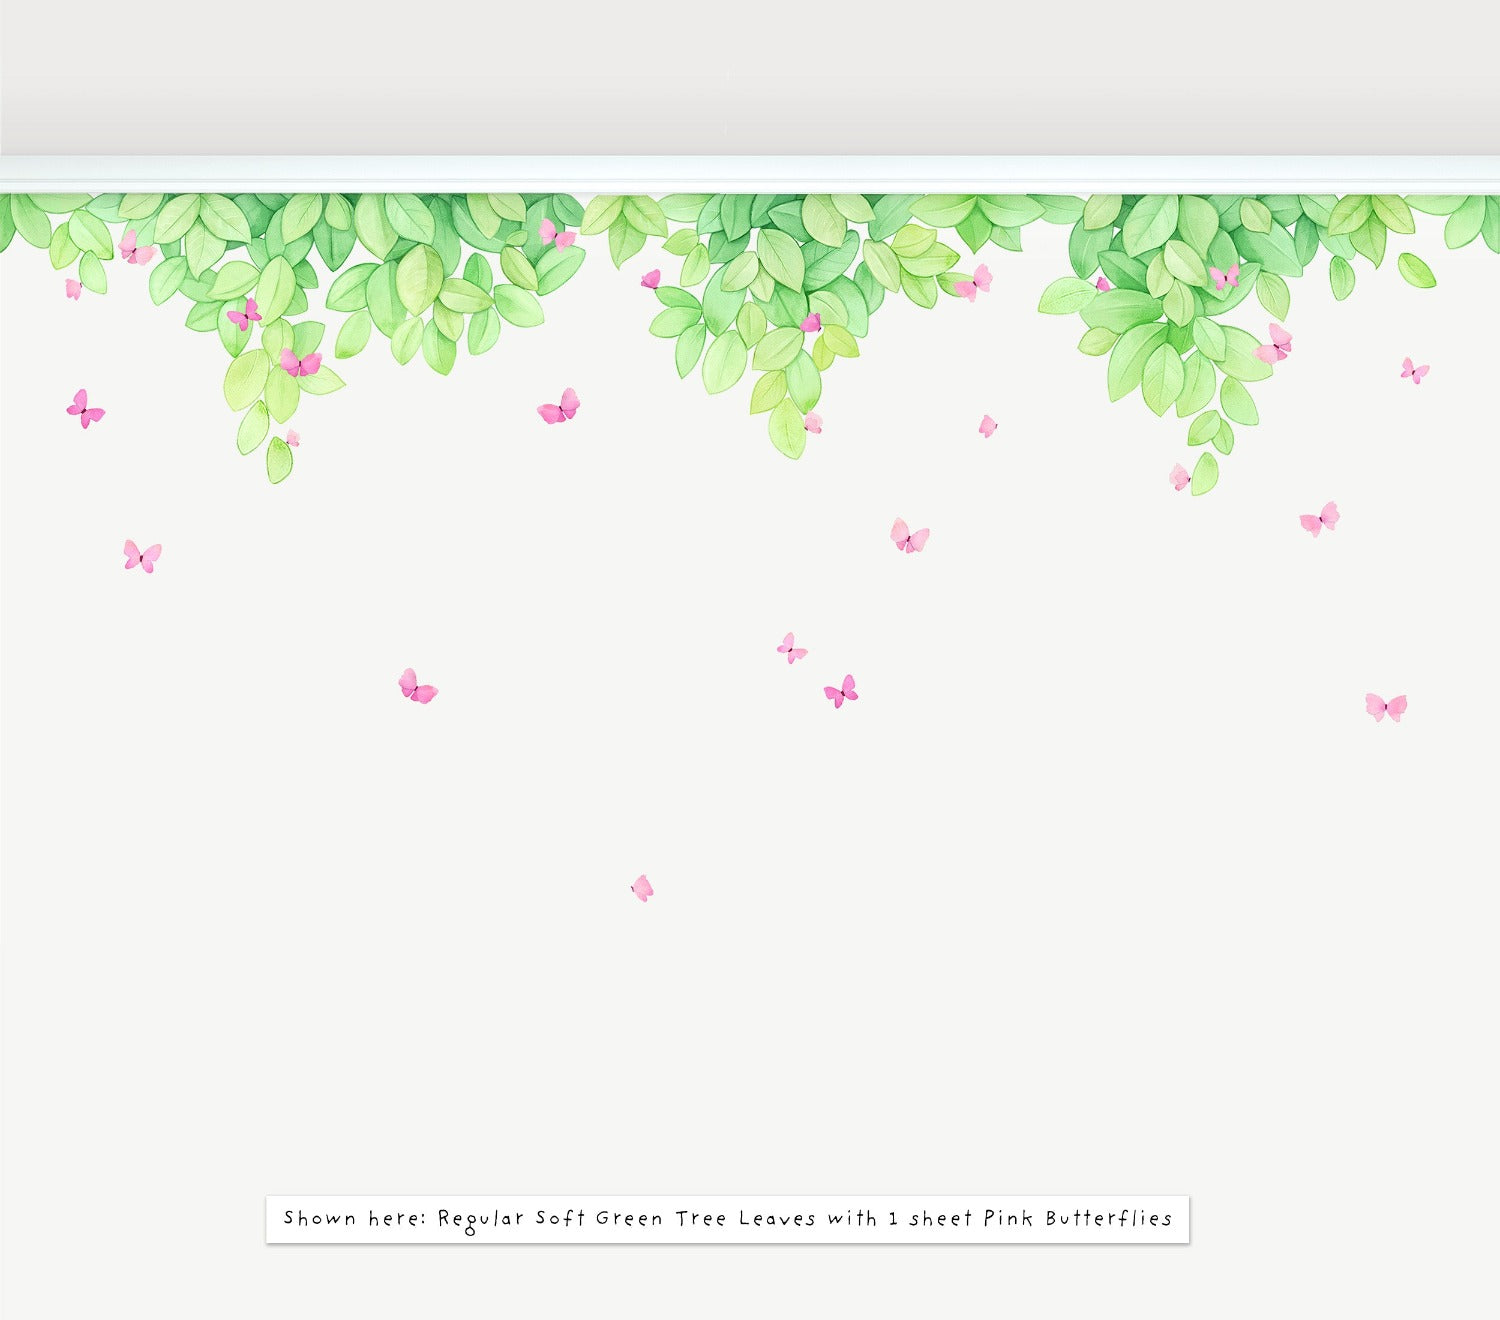Select the pale butterfly directly below middle leaf cluster
The height and width of the screenshot is (1320, 1500).
(909, 537)
